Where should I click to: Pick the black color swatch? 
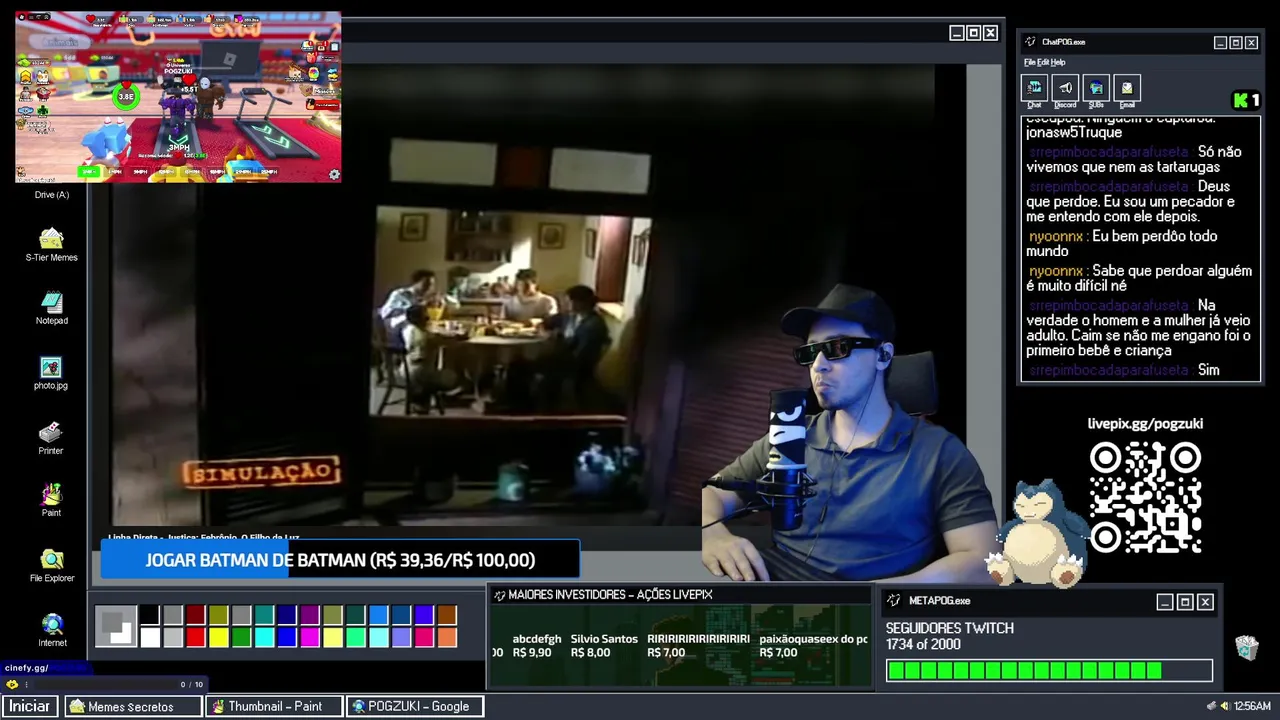click(150, 616)
